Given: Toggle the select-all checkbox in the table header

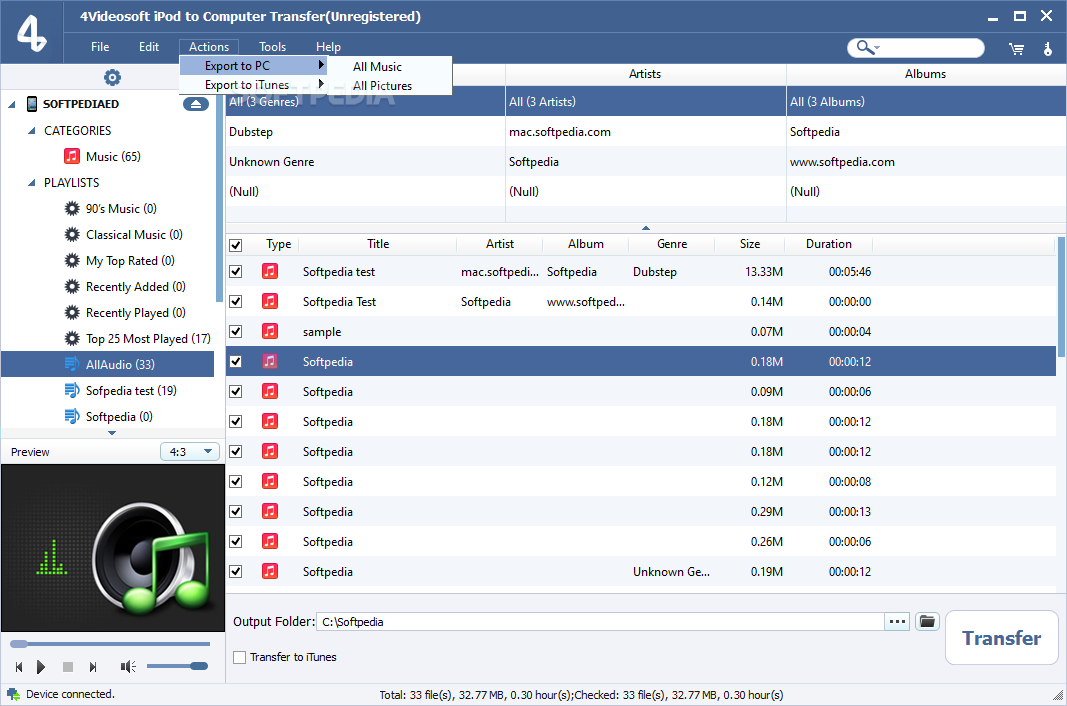Looking at the screenshot, I should 235,245.
